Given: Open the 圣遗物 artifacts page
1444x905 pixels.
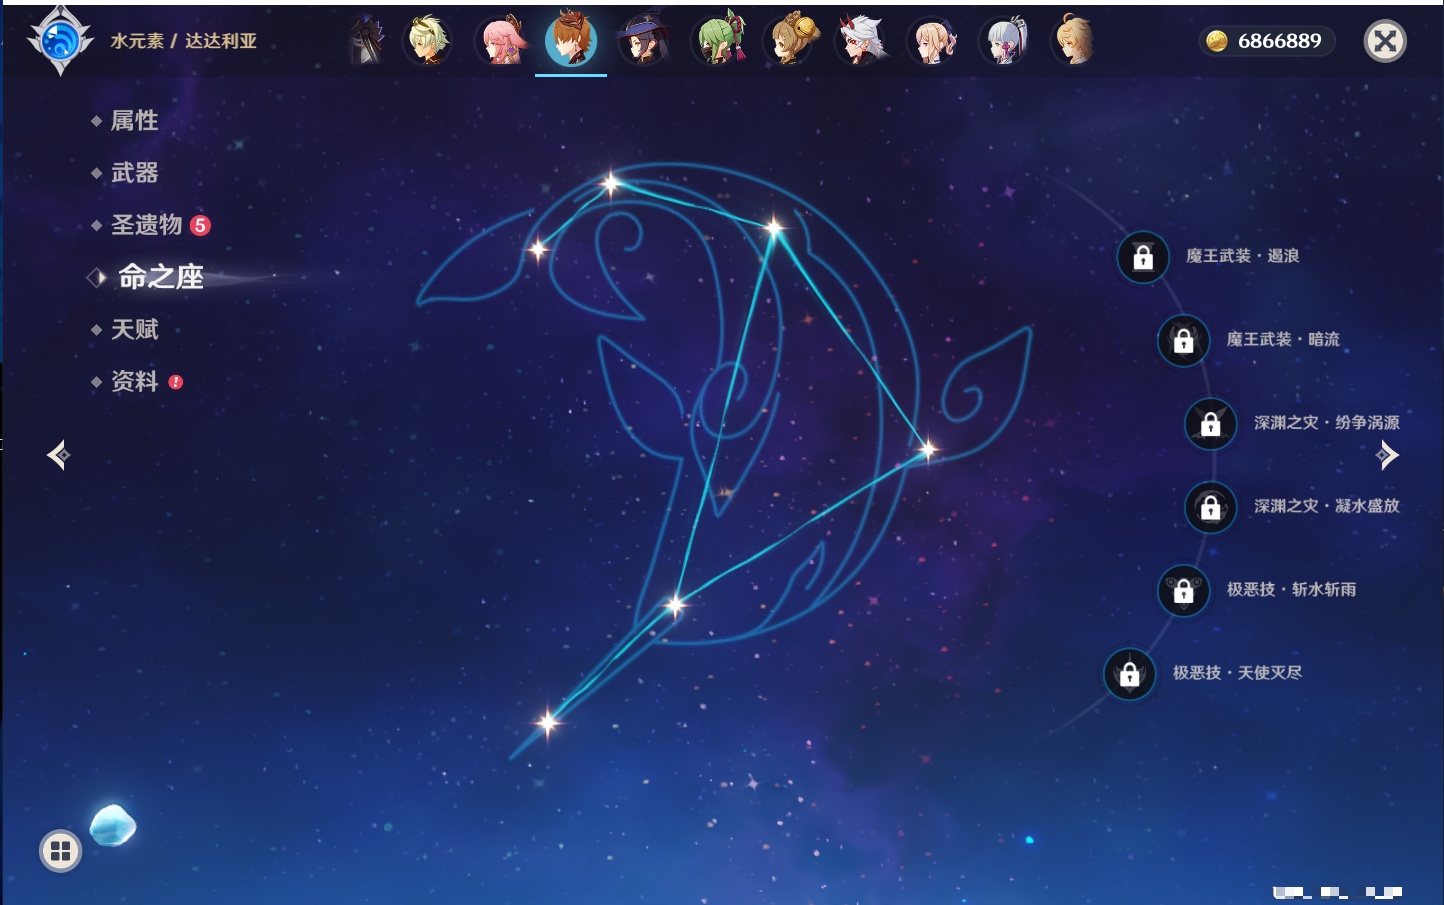Looking at the screenshot, I should point(146,225).
